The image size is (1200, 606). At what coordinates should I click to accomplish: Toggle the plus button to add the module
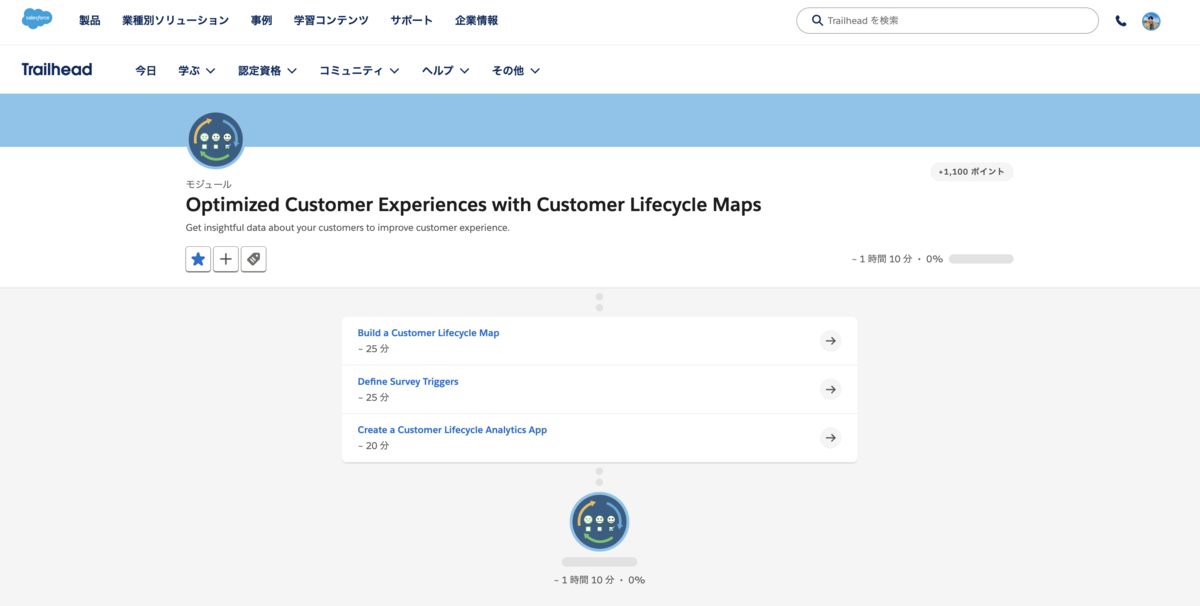(x=226, y=259)
